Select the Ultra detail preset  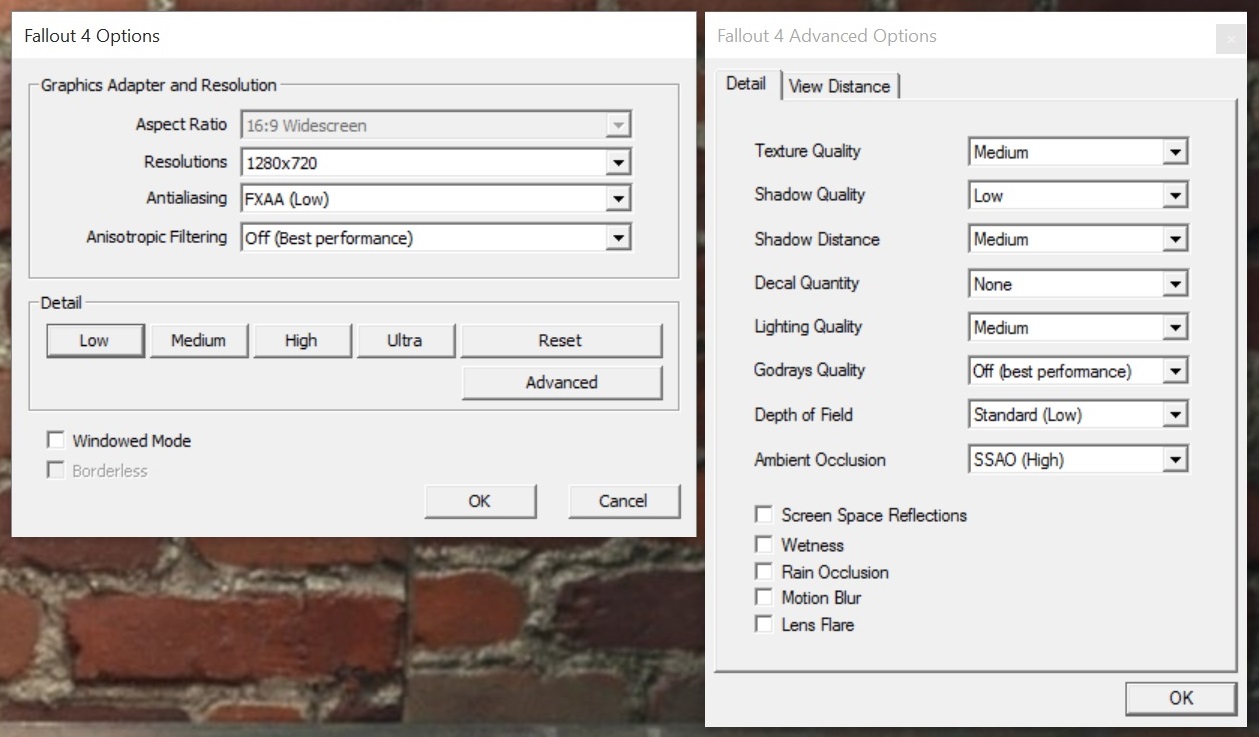pos(405,340)
